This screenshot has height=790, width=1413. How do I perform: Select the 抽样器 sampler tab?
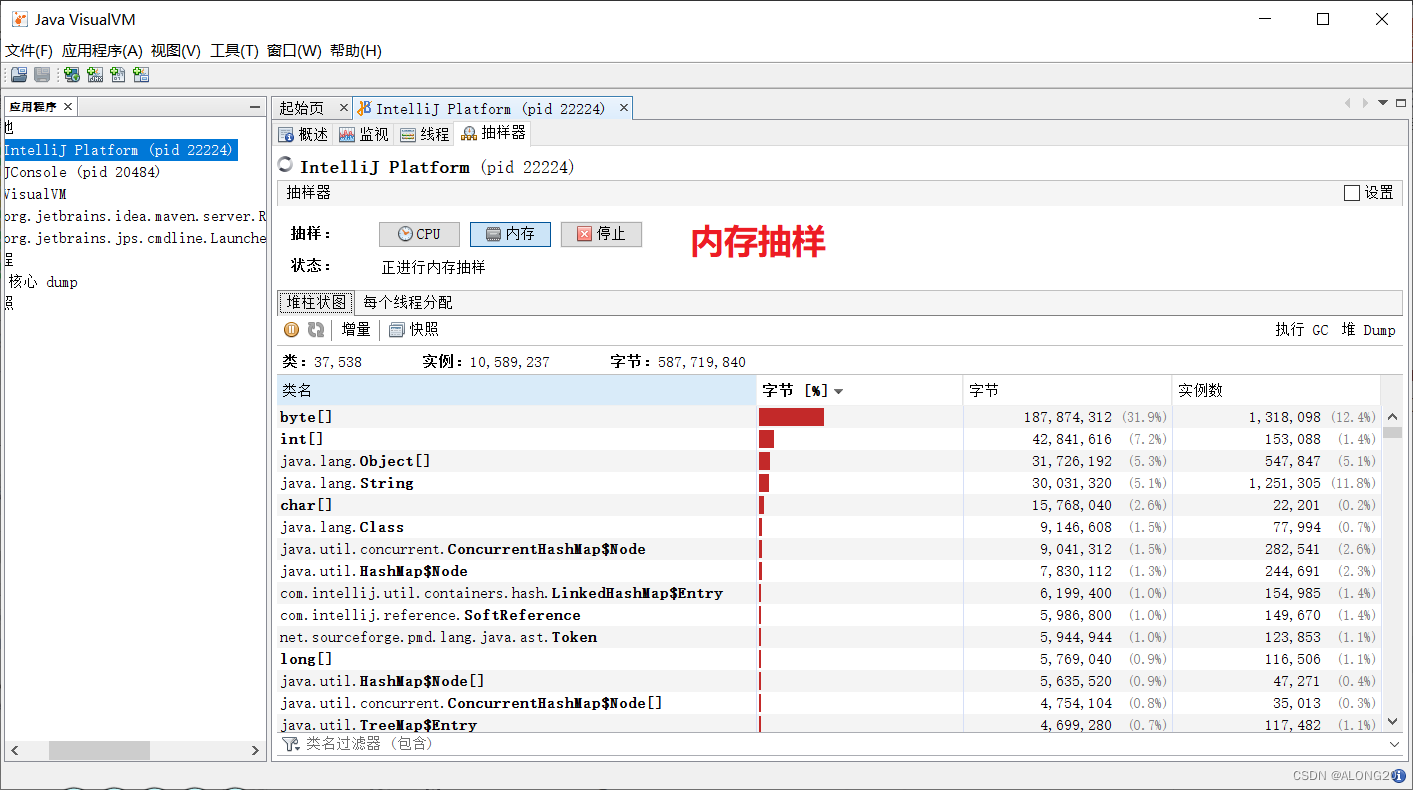(492, 133)
